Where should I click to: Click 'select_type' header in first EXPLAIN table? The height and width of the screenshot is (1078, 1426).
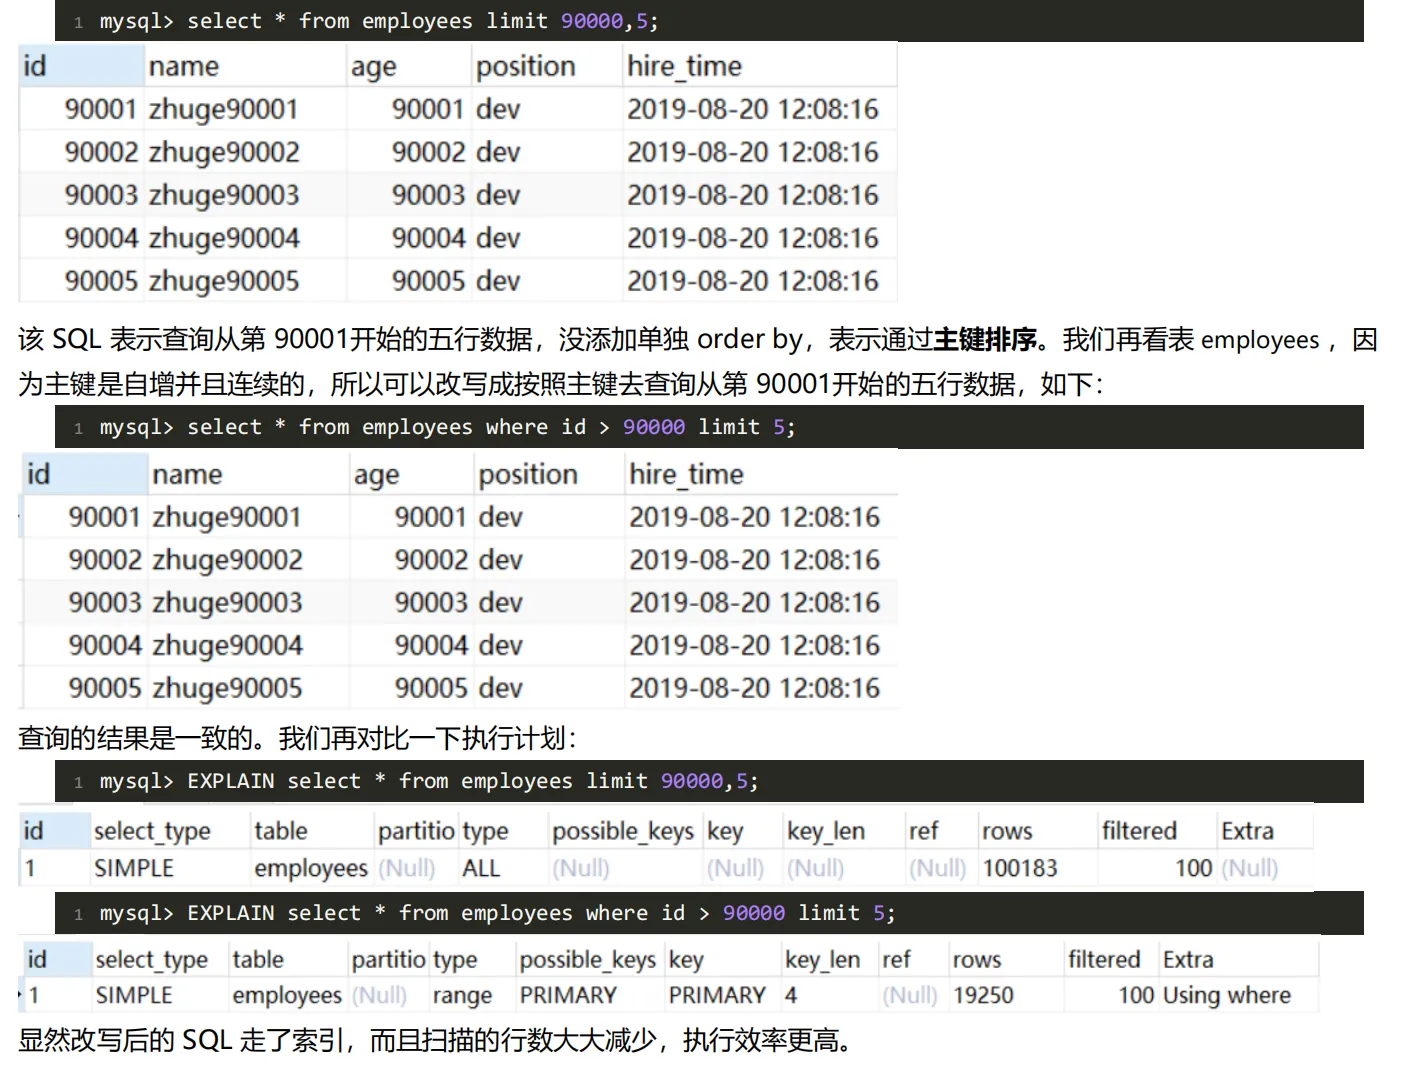tap(152, 831)
